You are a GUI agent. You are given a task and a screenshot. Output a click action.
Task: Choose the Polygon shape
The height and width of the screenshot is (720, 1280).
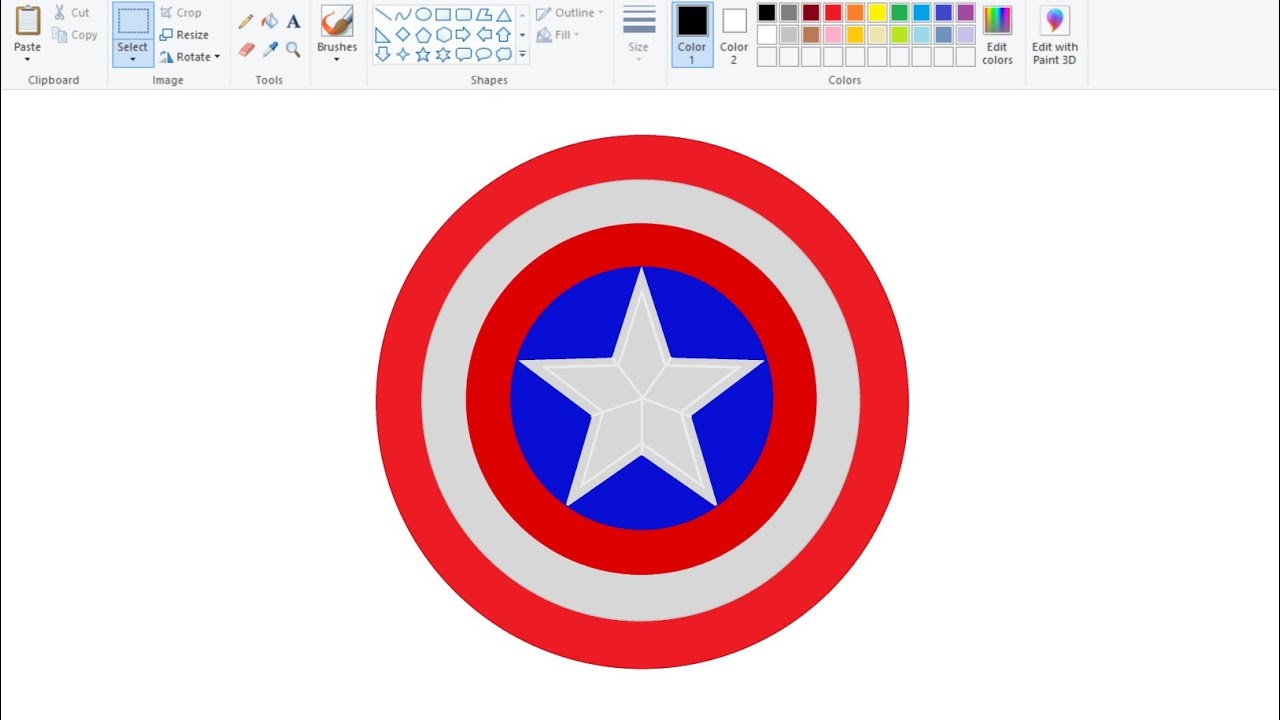pyautogui.click(x=483, y=14)
